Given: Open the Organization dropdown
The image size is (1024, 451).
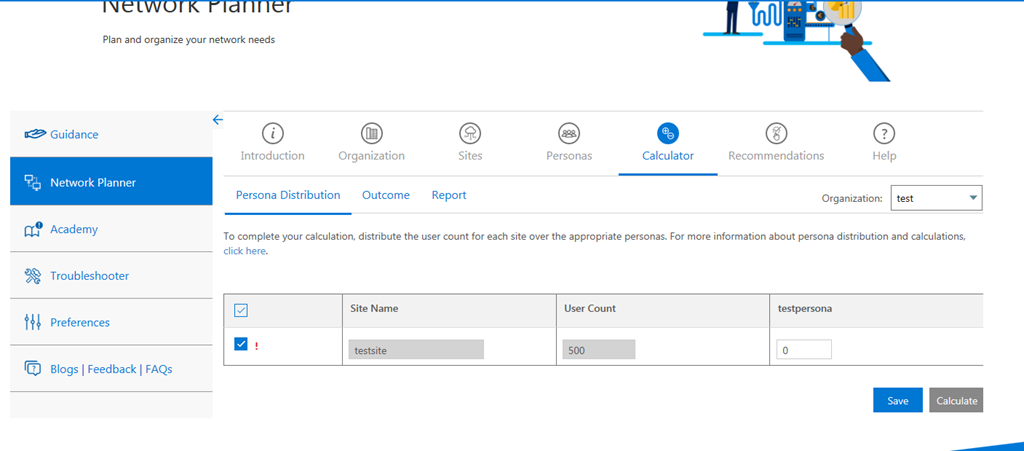Looking at the screenshot, I should (x=936, y=198).
